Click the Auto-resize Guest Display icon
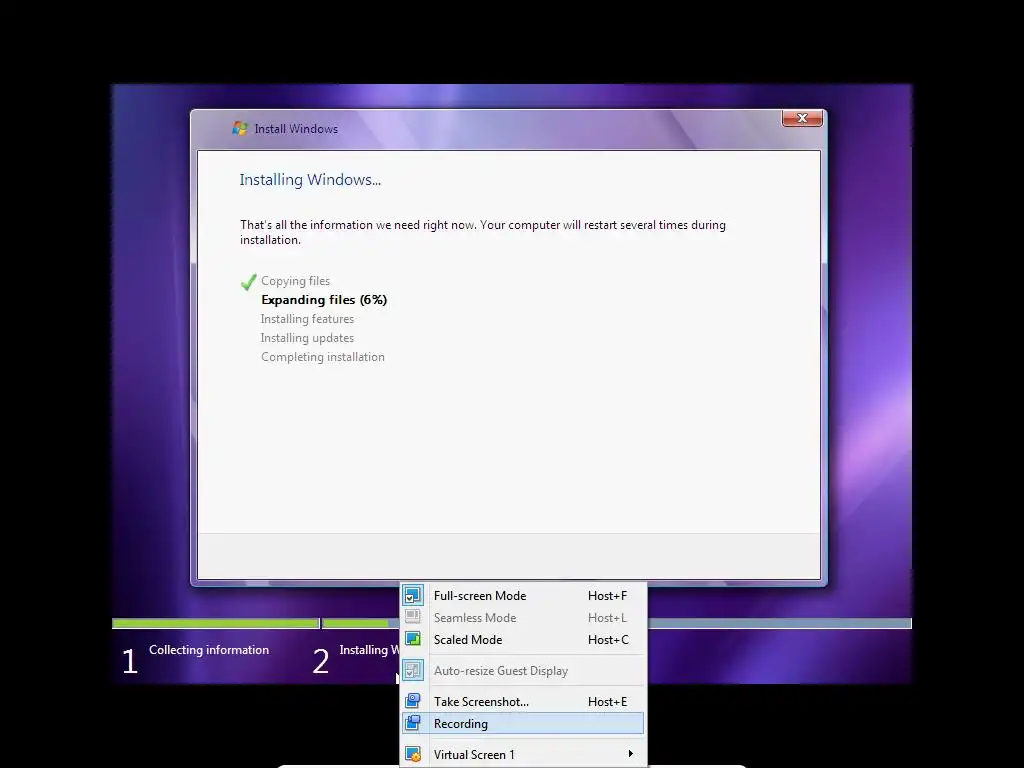 (x=413, y=671)
